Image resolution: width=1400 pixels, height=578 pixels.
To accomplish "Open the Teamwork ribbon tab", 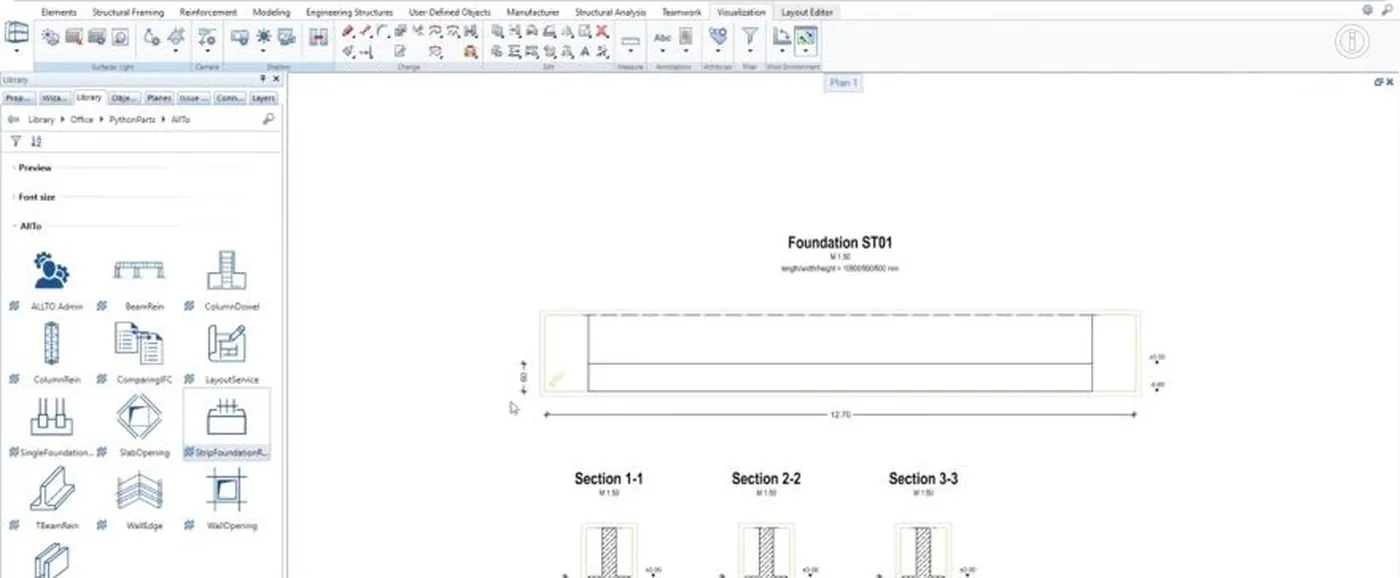I will click(681, 12).
